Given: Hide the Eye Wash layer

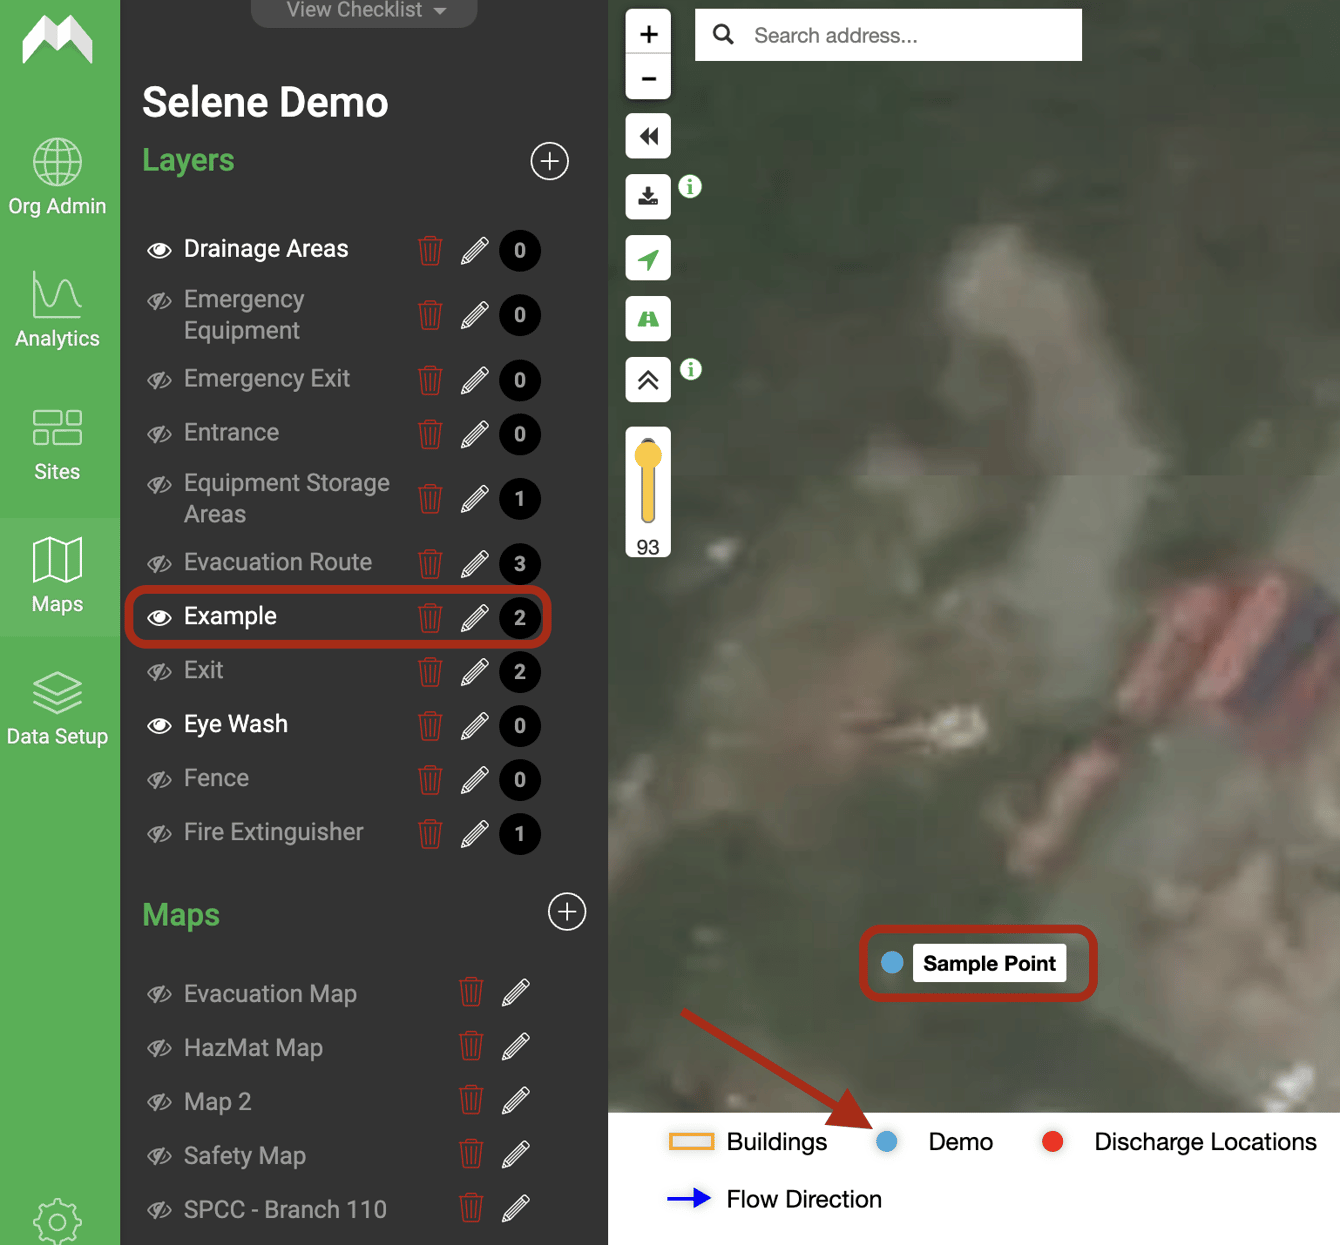Looking at the screenshot, I should 159,725.
